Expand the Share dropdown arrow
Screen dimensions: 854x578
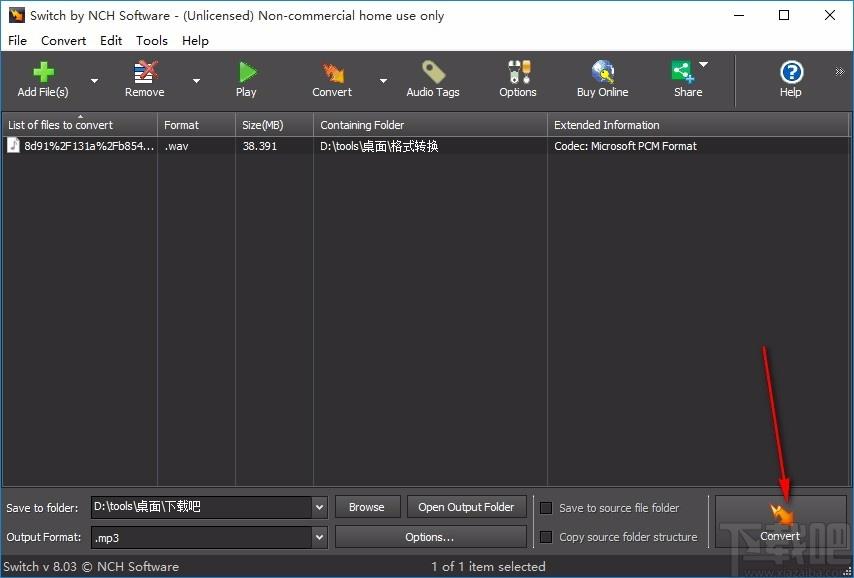point(704,64)
